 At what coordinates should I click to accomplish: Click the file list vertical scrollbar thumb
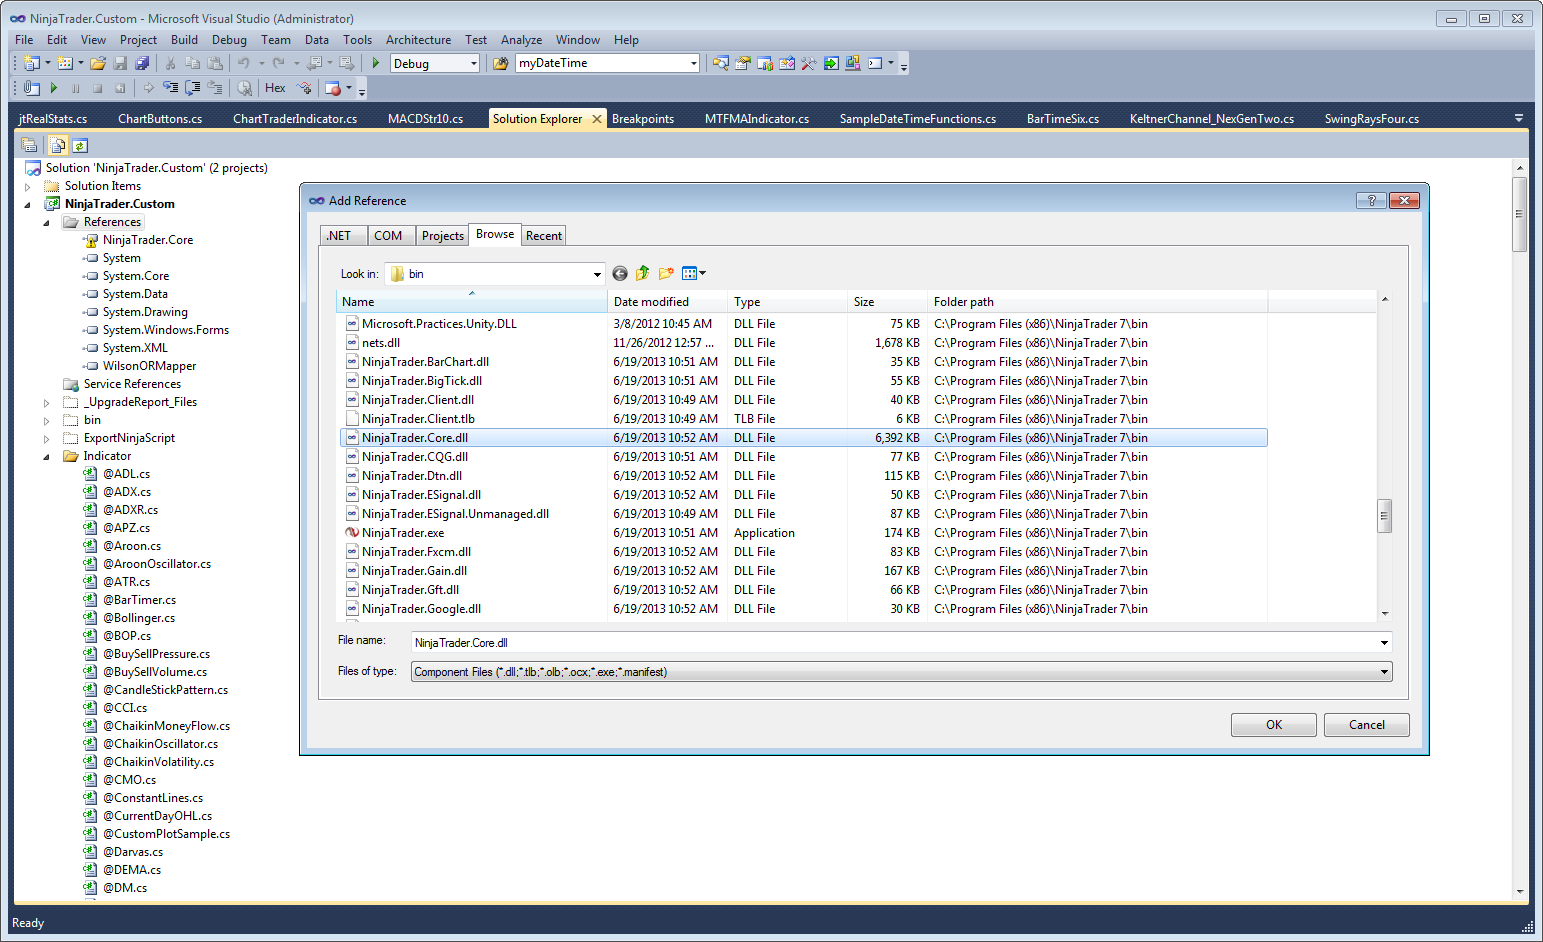[x=1384, y=516]
